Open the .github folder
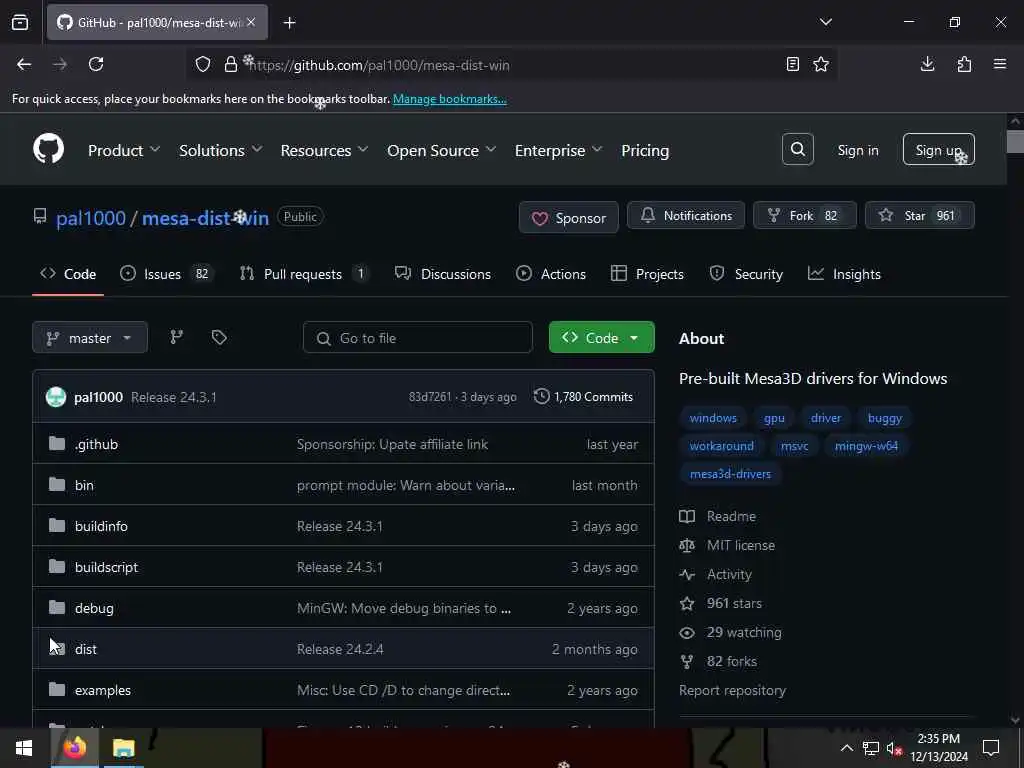Image resolution: width=1024 pixels, height=768 pixels. (x=96, y=444)
